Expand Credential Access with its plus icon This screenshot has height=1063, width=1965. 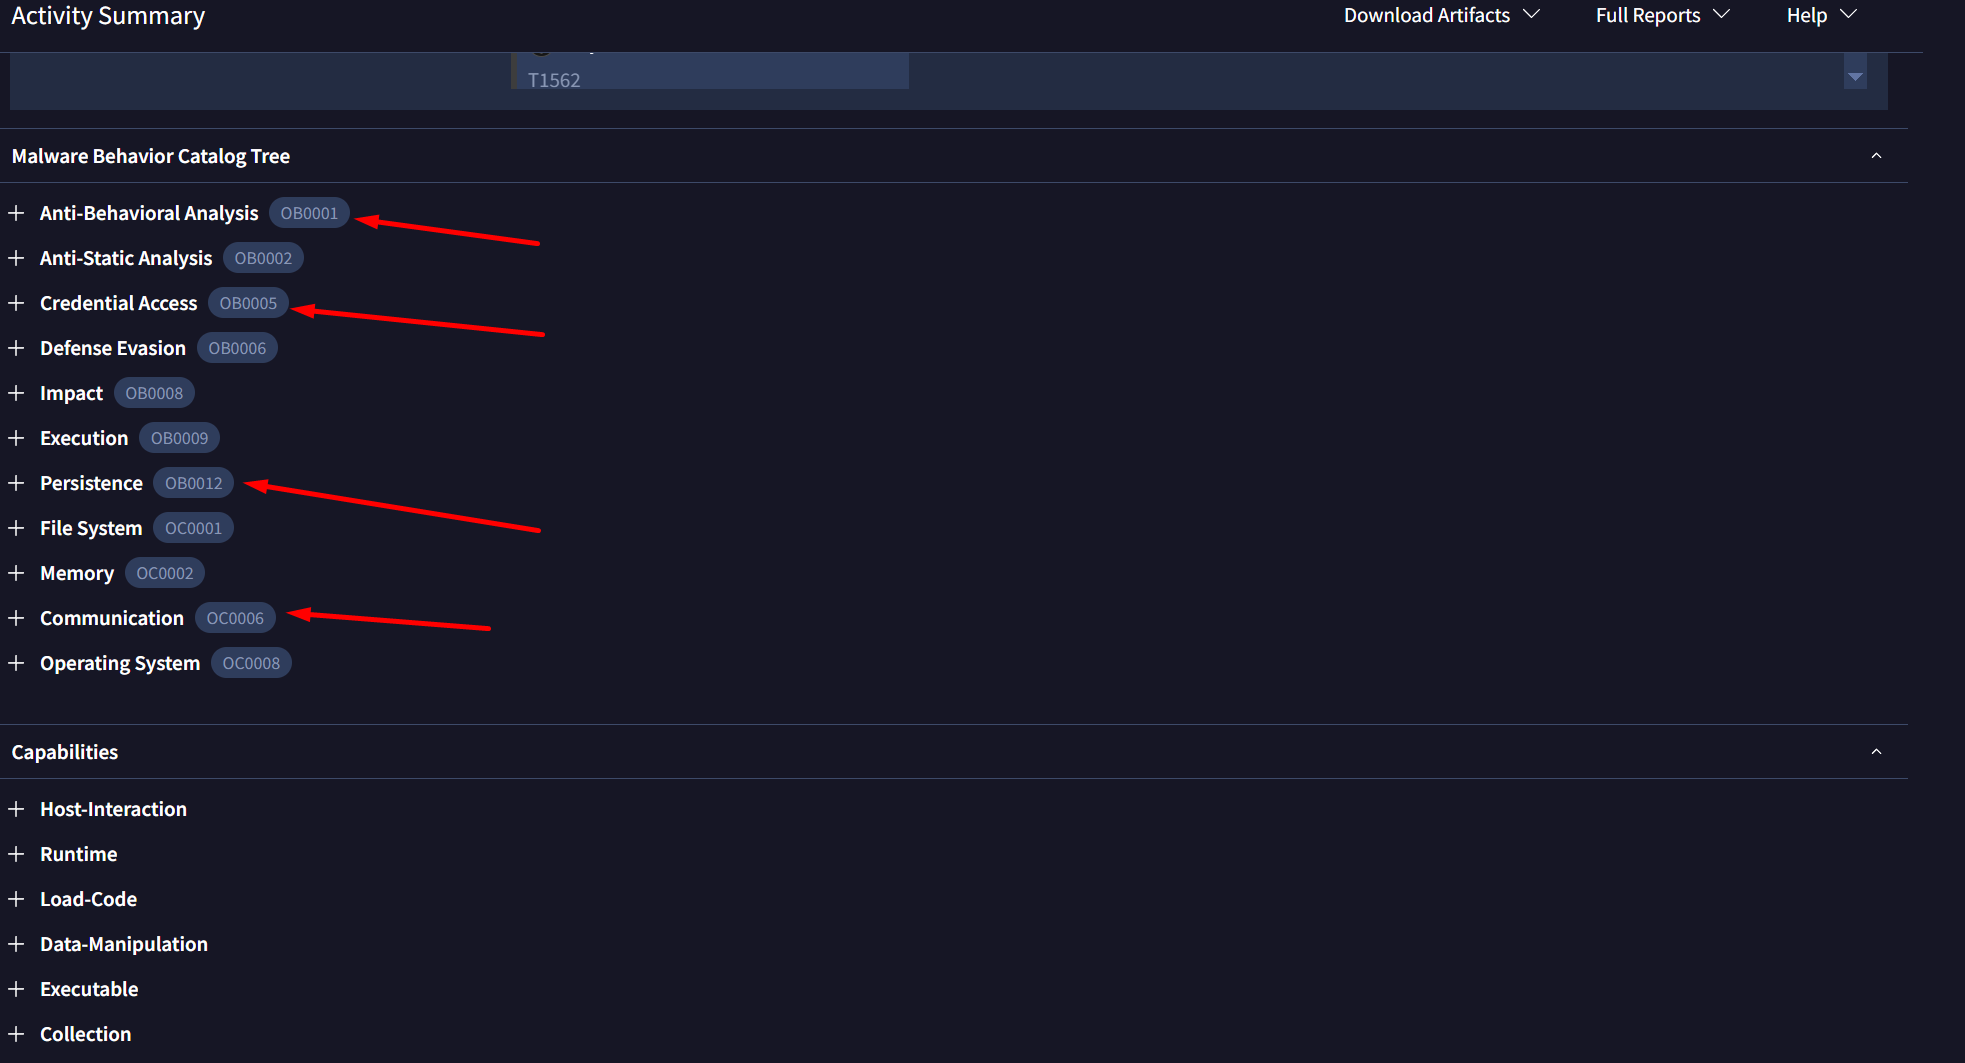point(16,303)
